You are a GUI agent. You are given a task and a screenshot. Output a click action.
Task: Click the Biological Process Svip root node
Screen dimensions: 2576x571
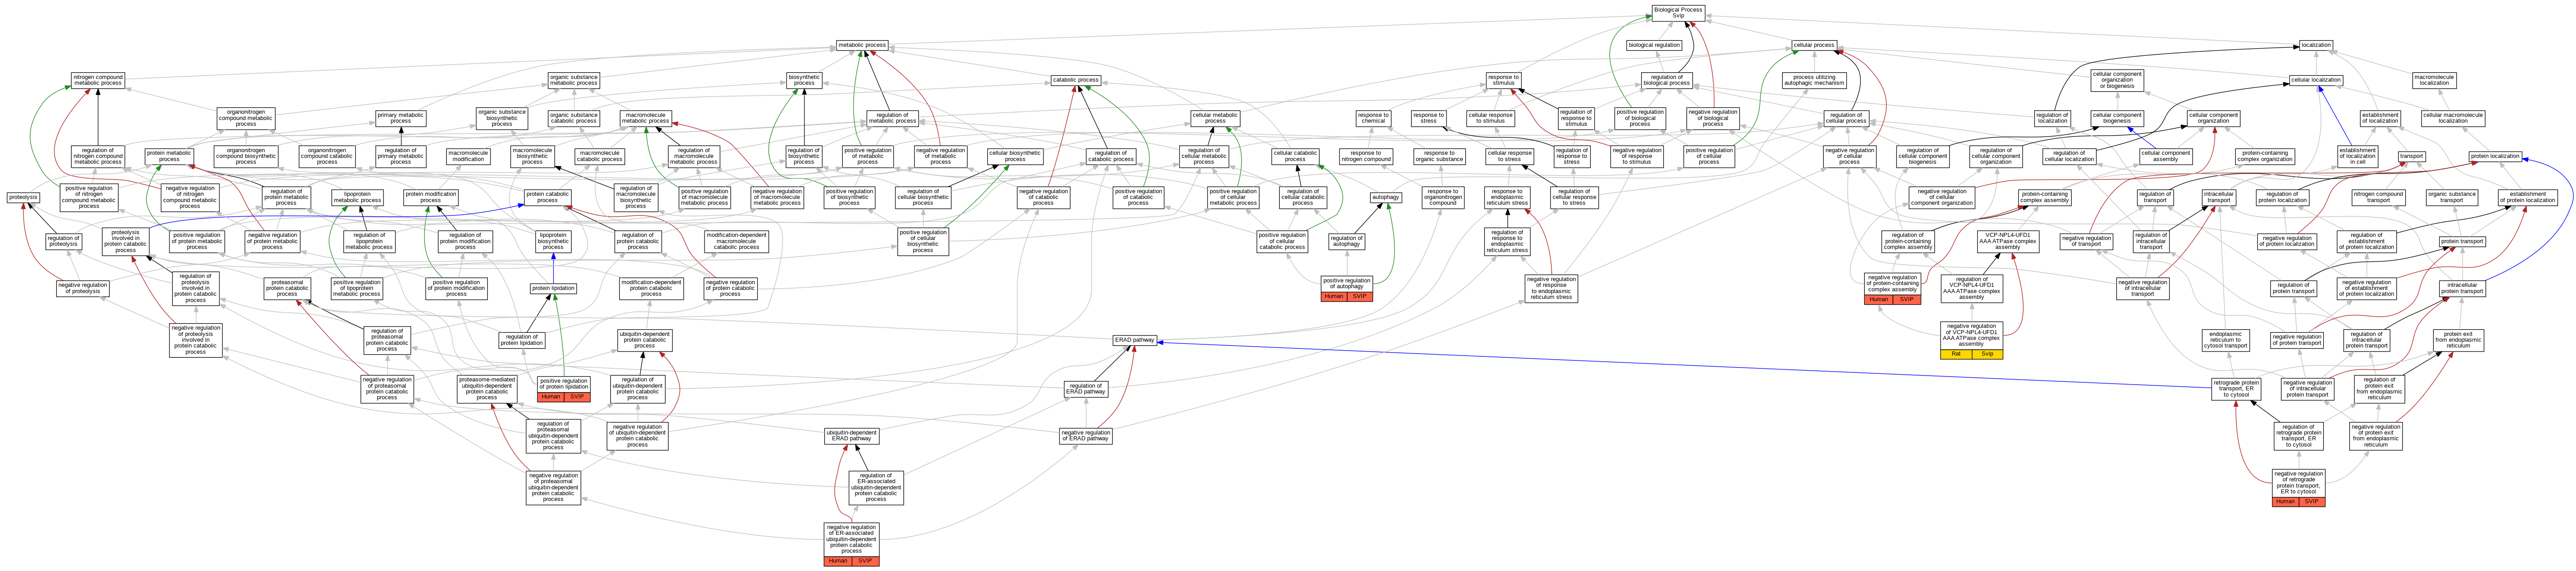tap(1678, 13)
